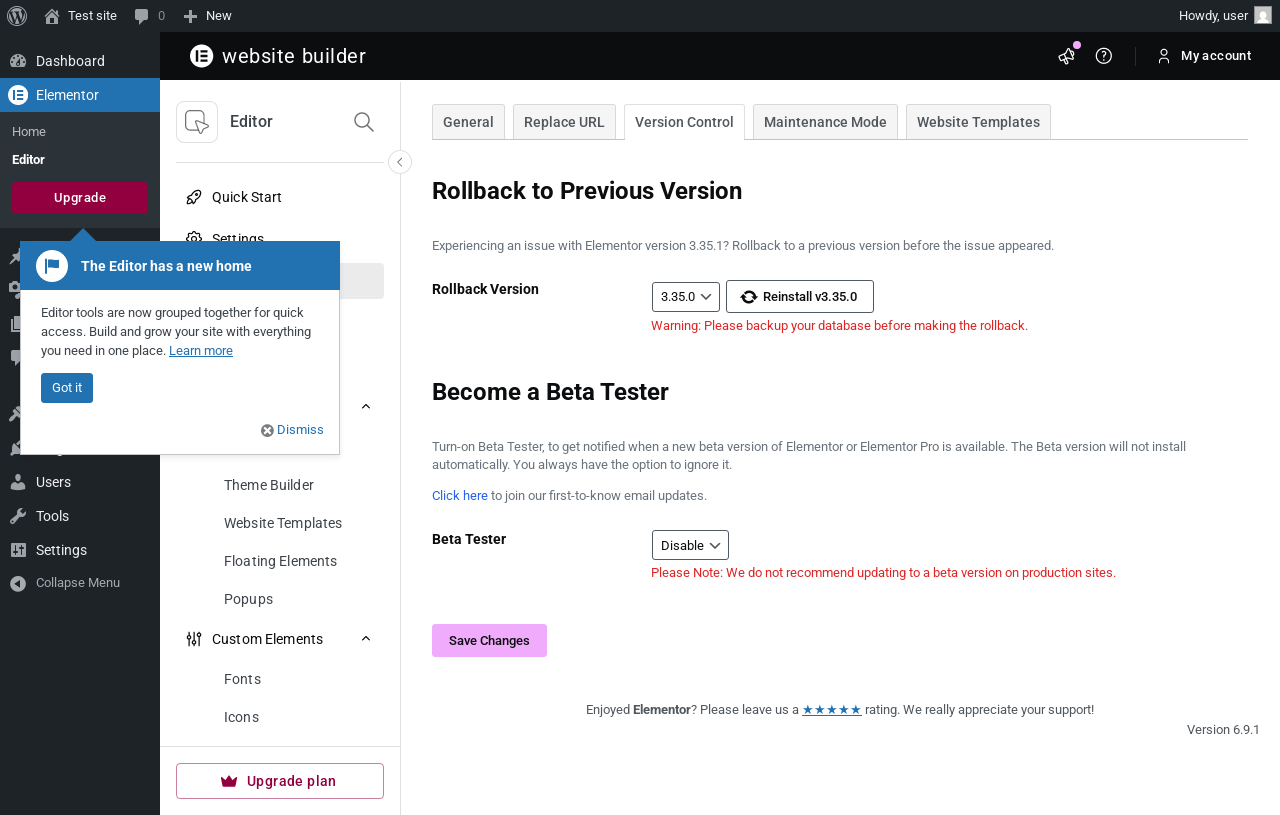The image size is (1280, 815).
Task: Click the Elementor logo in header
Action: click(x=202, y=56)
